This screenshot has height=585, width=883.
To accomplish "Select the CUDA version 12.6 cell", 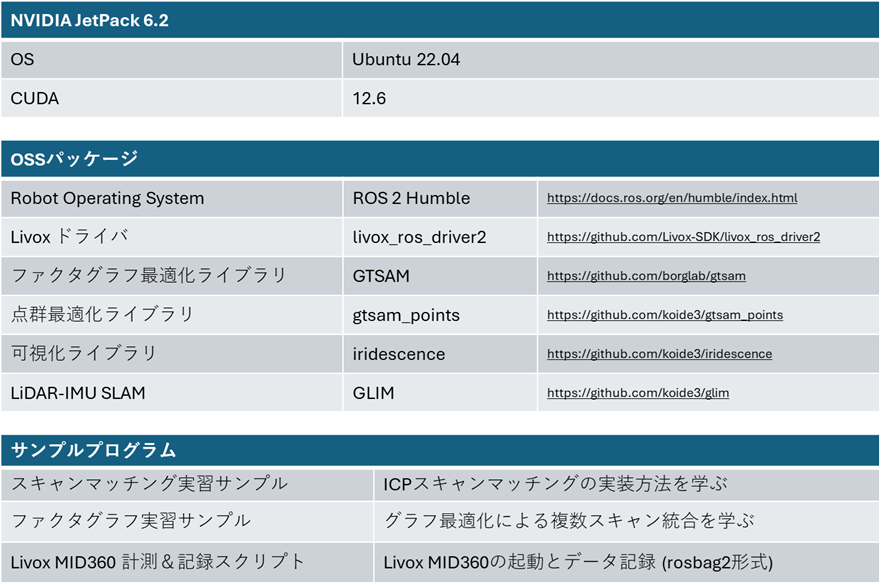I will (x=369, y=99).
